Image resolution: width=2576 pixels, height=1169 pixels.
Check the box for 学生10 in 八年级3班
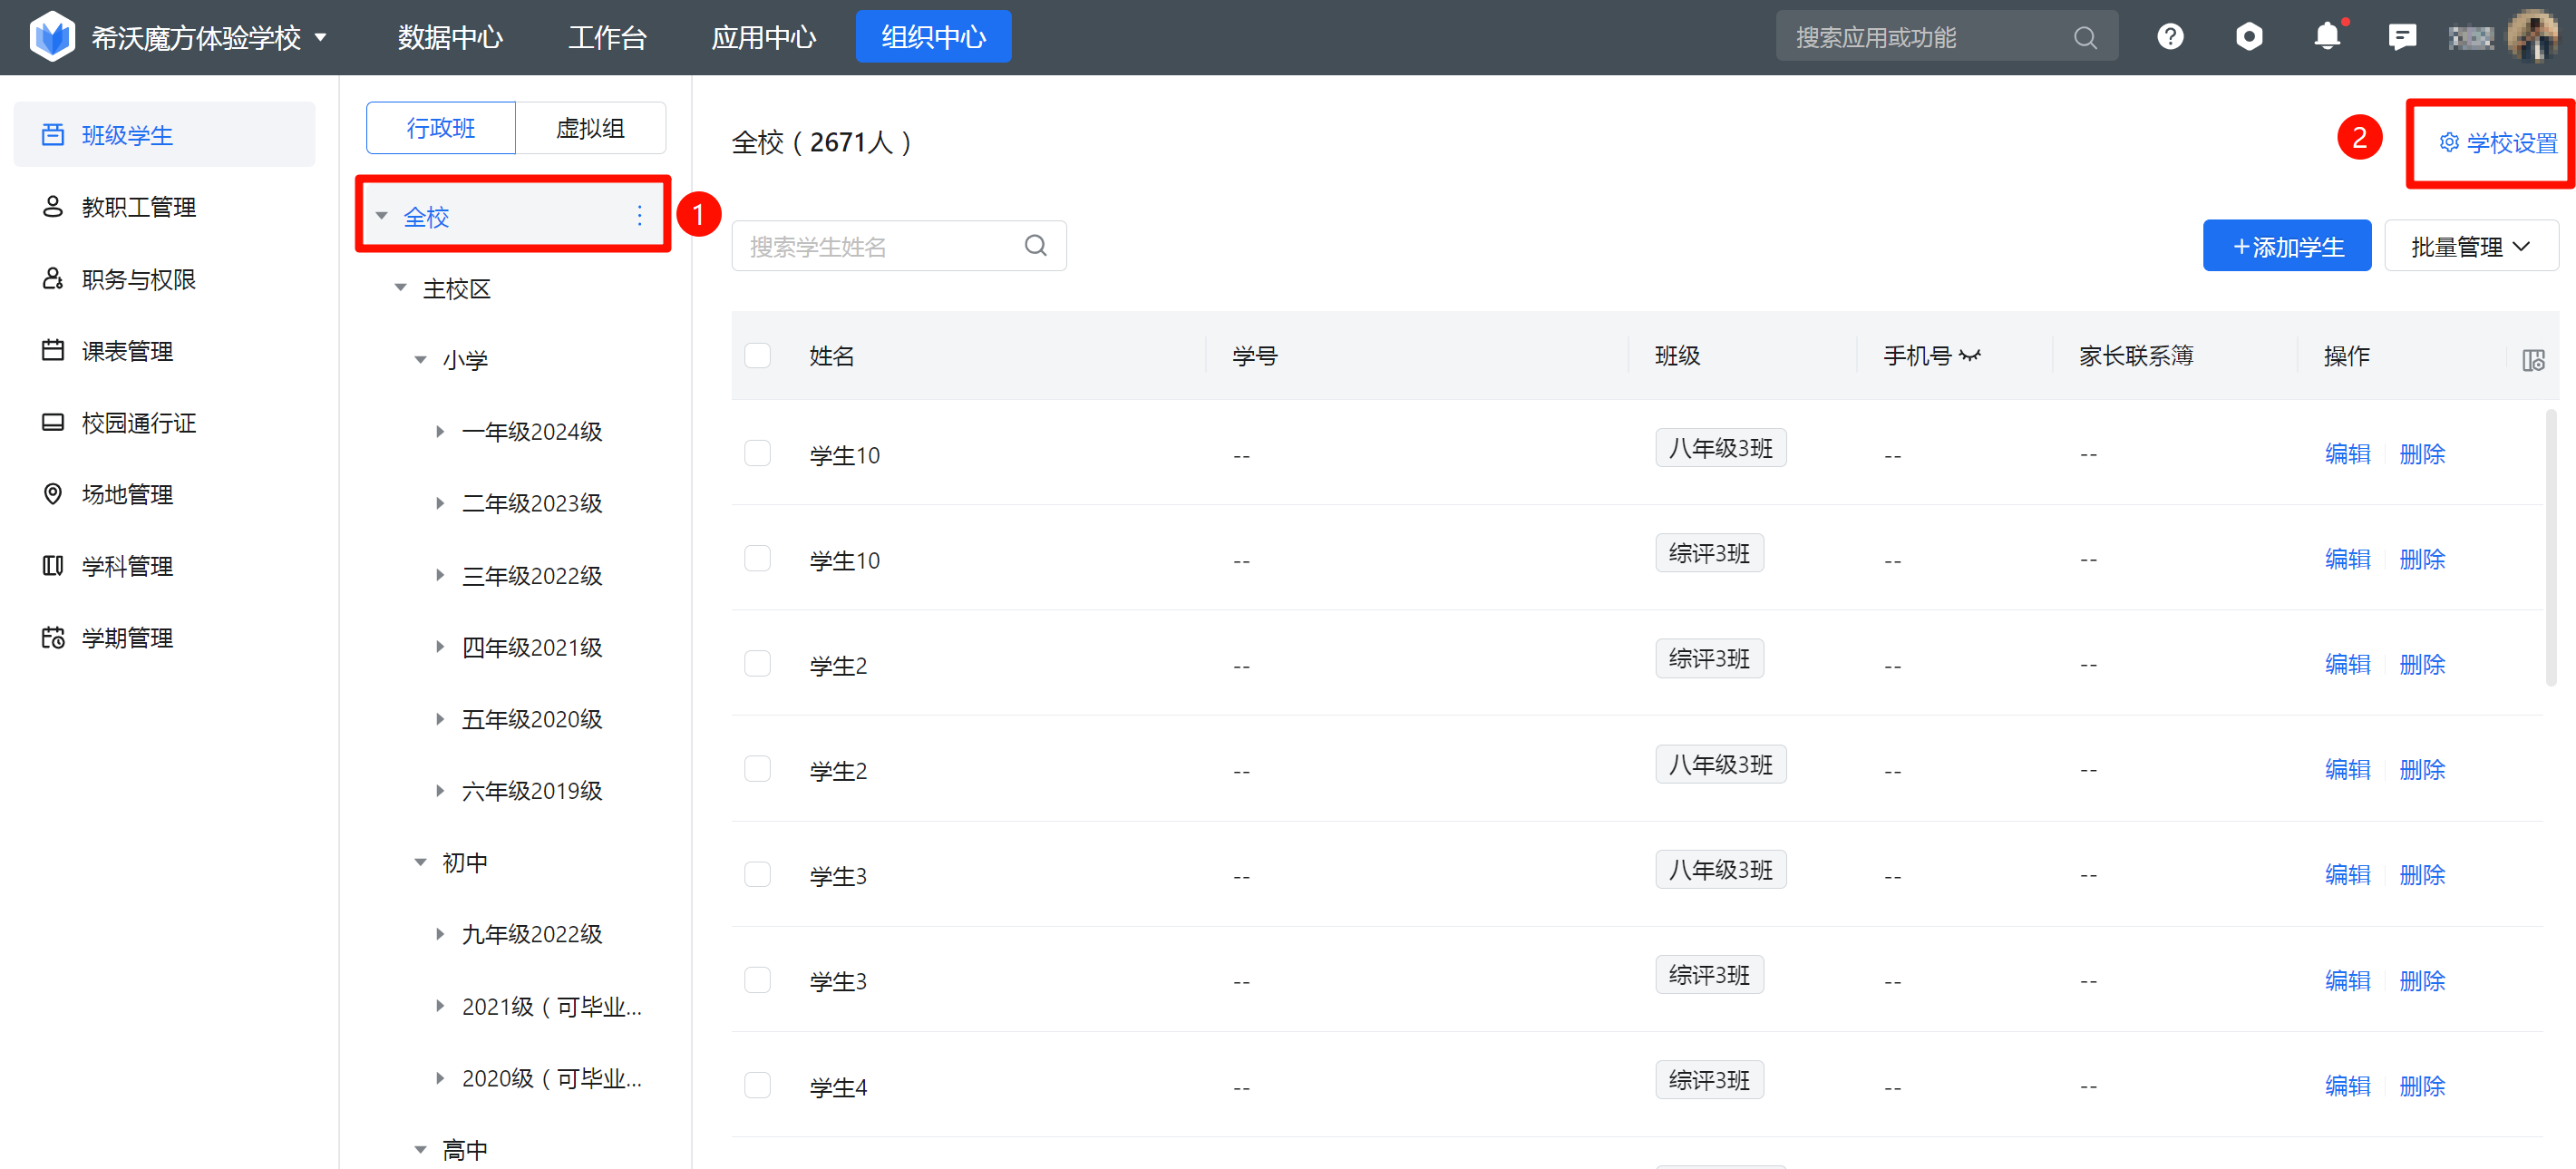pos(758,453)
